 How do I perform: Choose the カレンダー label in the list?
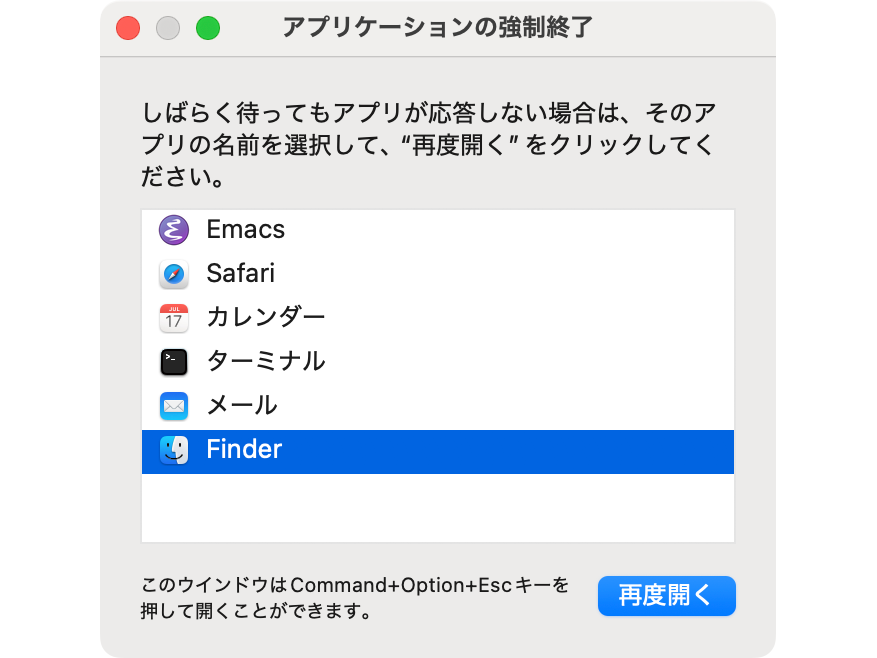pyautogui.click(x=266, y=317)
